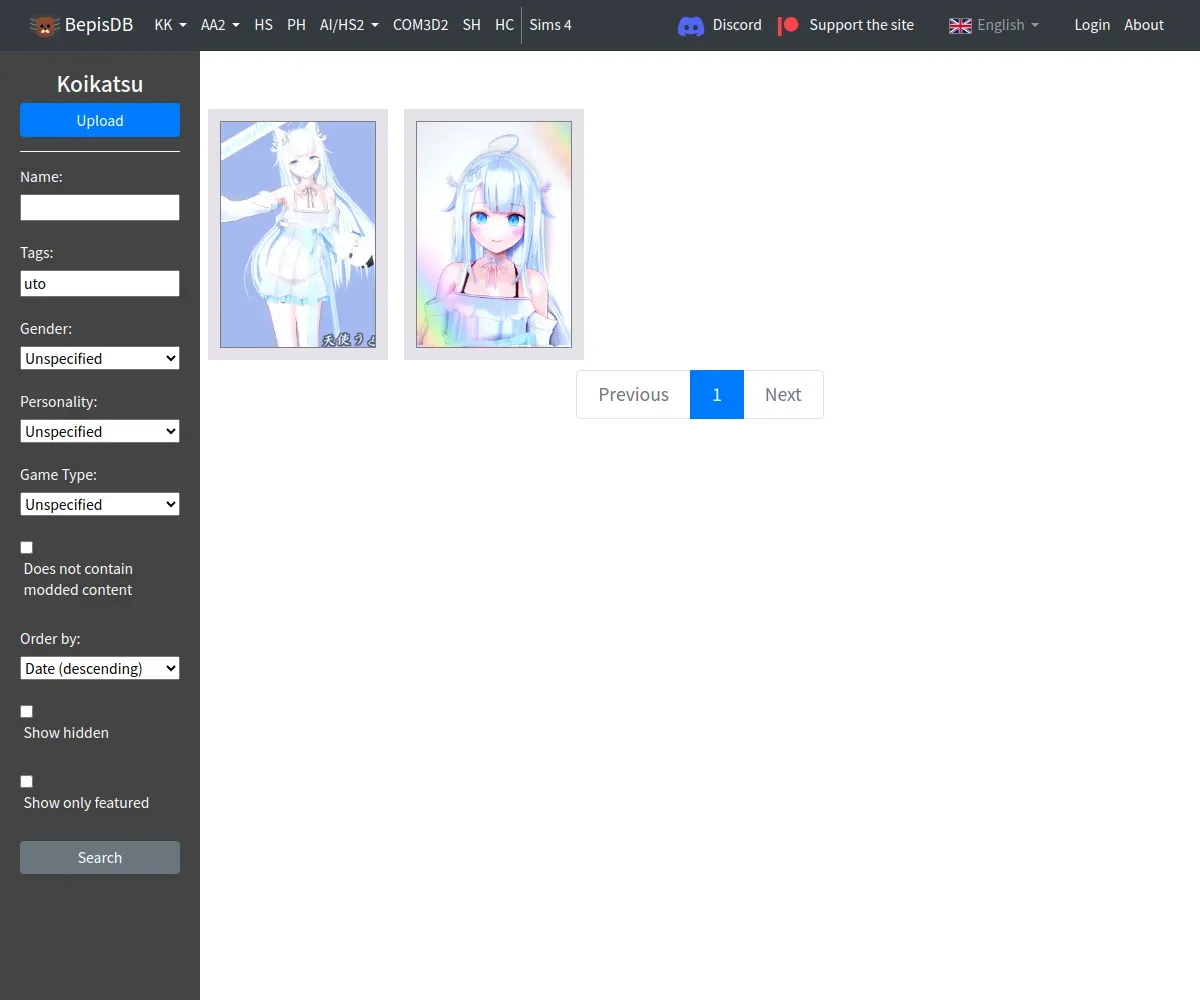Toggle 'Does not contain modded content' checkbox
The height and width of the screenshot is (1000, 1200).
[x=27, y=547]
